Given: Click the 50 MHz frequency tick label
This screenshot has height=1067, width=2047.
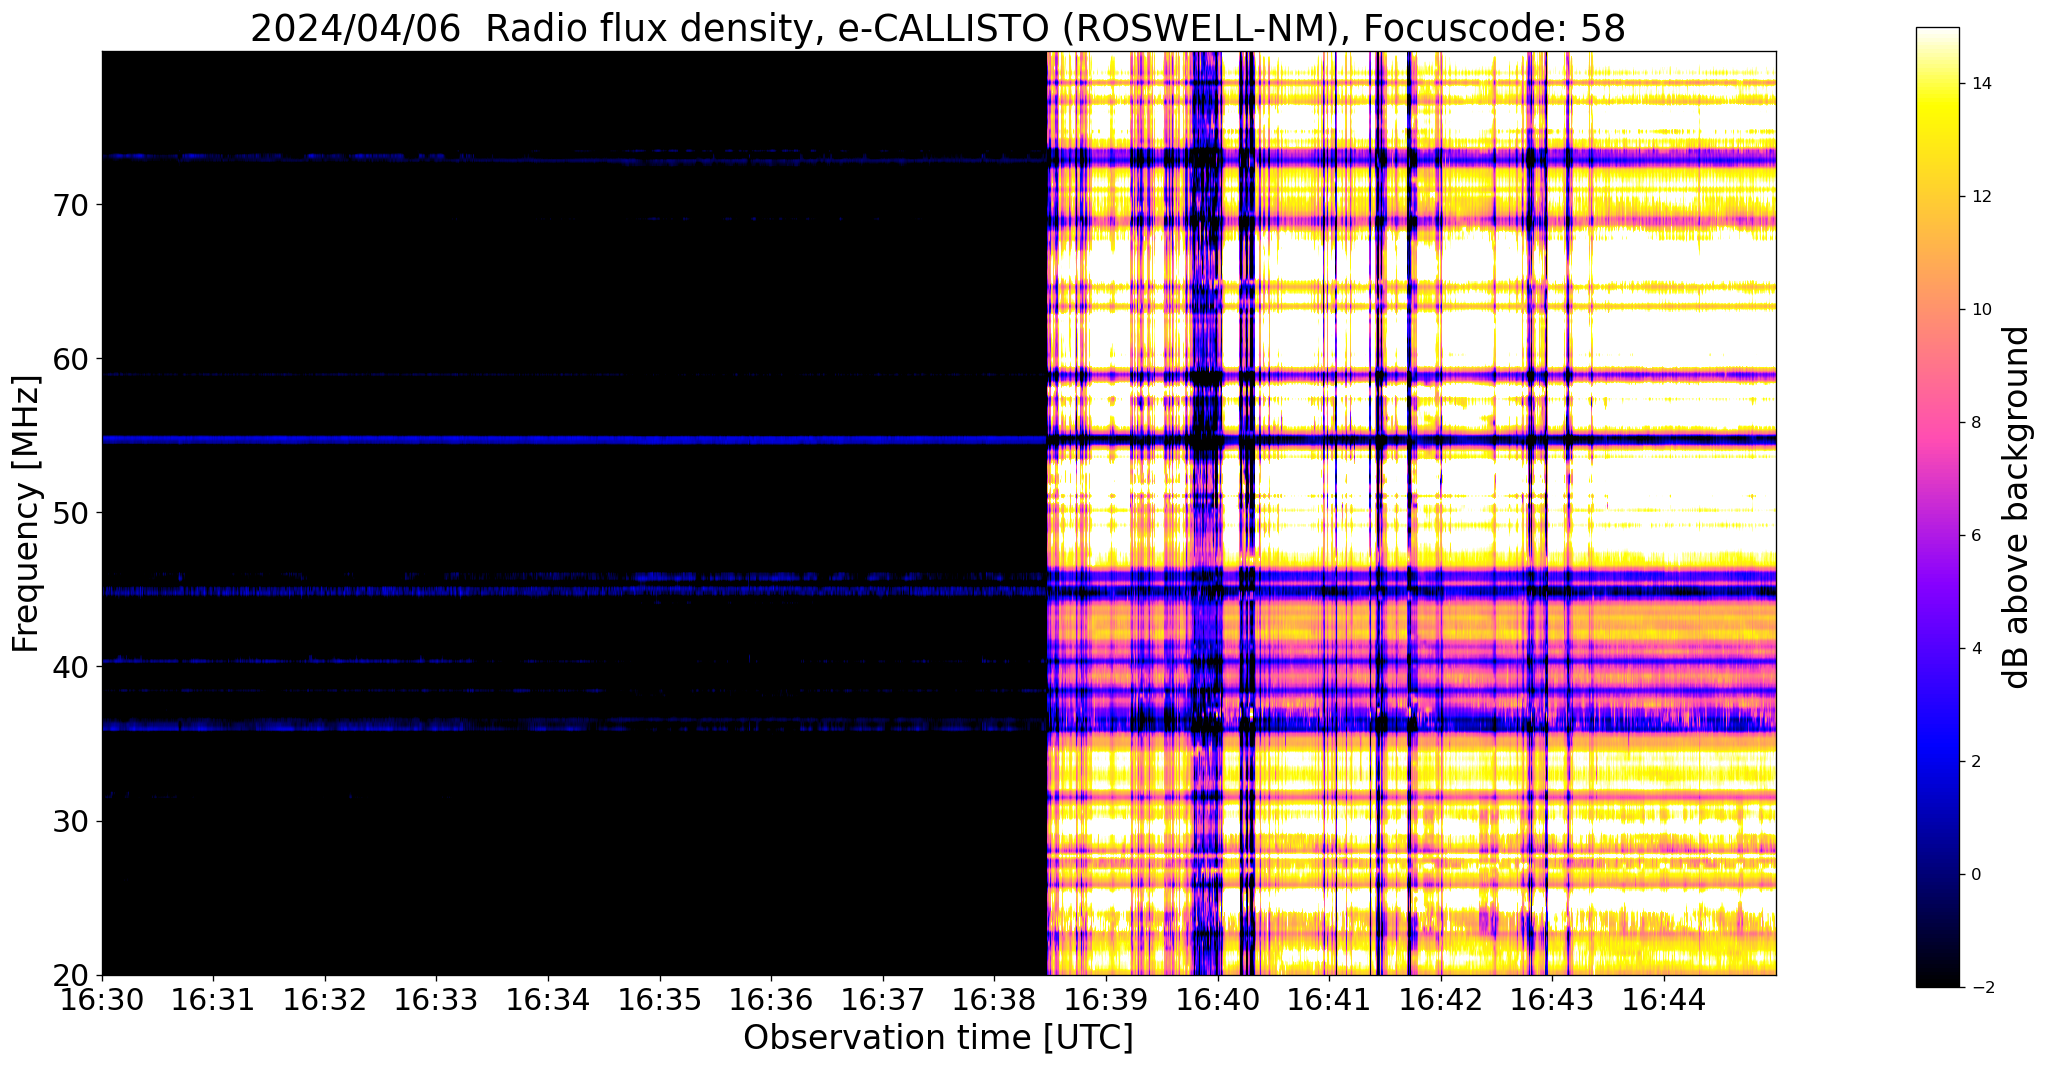Looking at the screenshot, I should 70,513.
